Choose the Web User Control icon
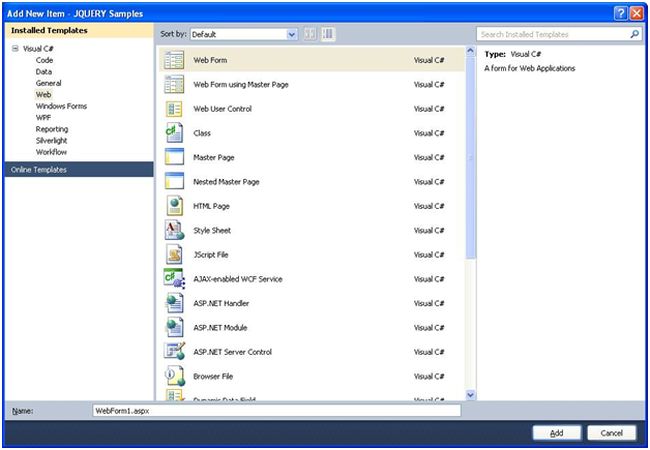 (174, 109)
